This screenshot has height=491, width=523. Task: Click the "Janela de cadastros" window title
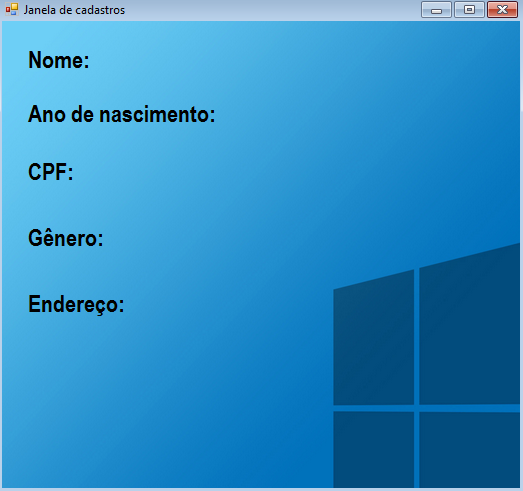[74, 10]
